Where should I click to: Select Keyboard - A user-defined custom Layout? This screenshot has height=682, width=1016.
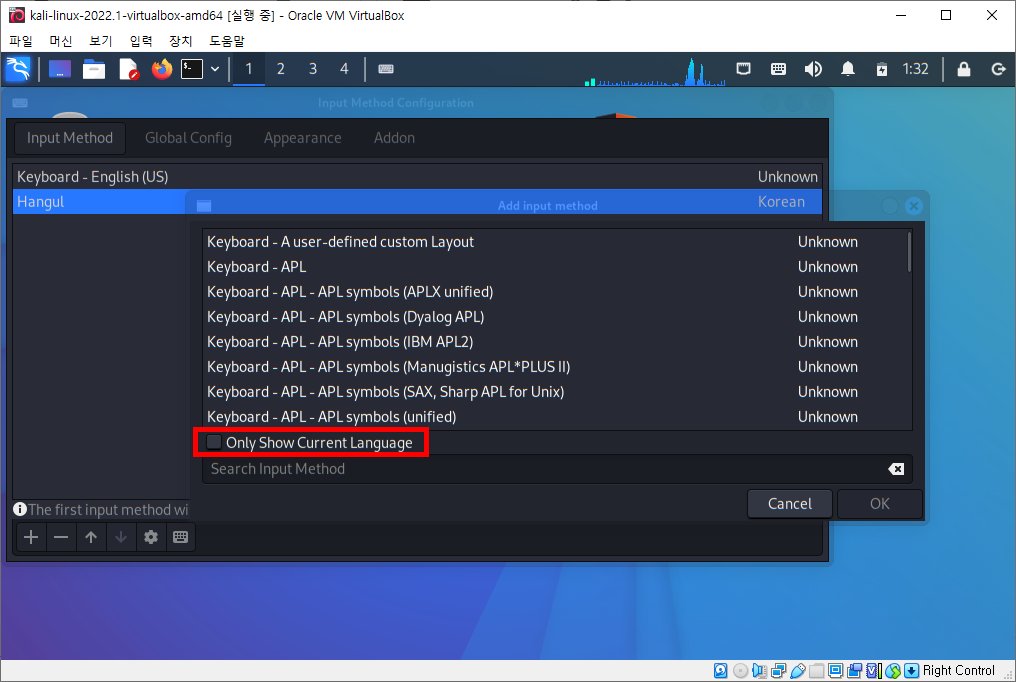pos(555,242)
